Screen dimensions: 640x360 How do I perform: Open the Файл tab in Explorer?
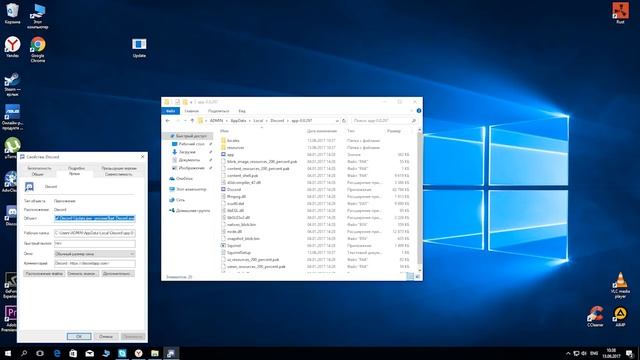(x=171, y=111)
